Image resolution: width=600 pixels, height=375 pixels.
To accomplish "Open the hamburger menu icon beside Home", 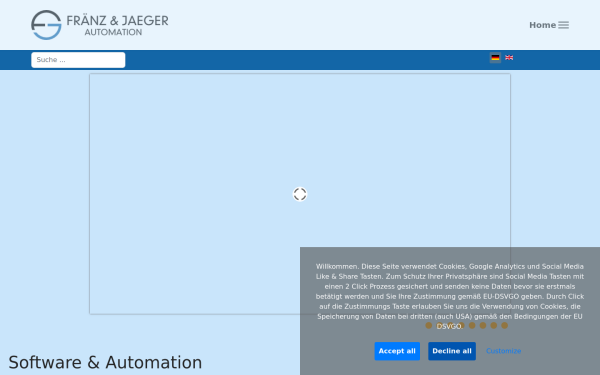I will (563, 25).
